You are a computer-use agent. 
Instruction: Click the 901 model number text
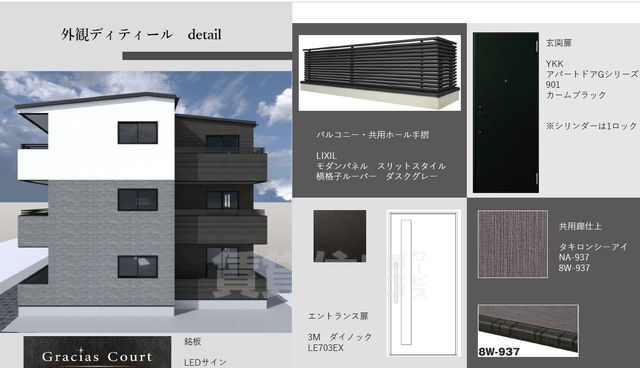pos(553,85)
